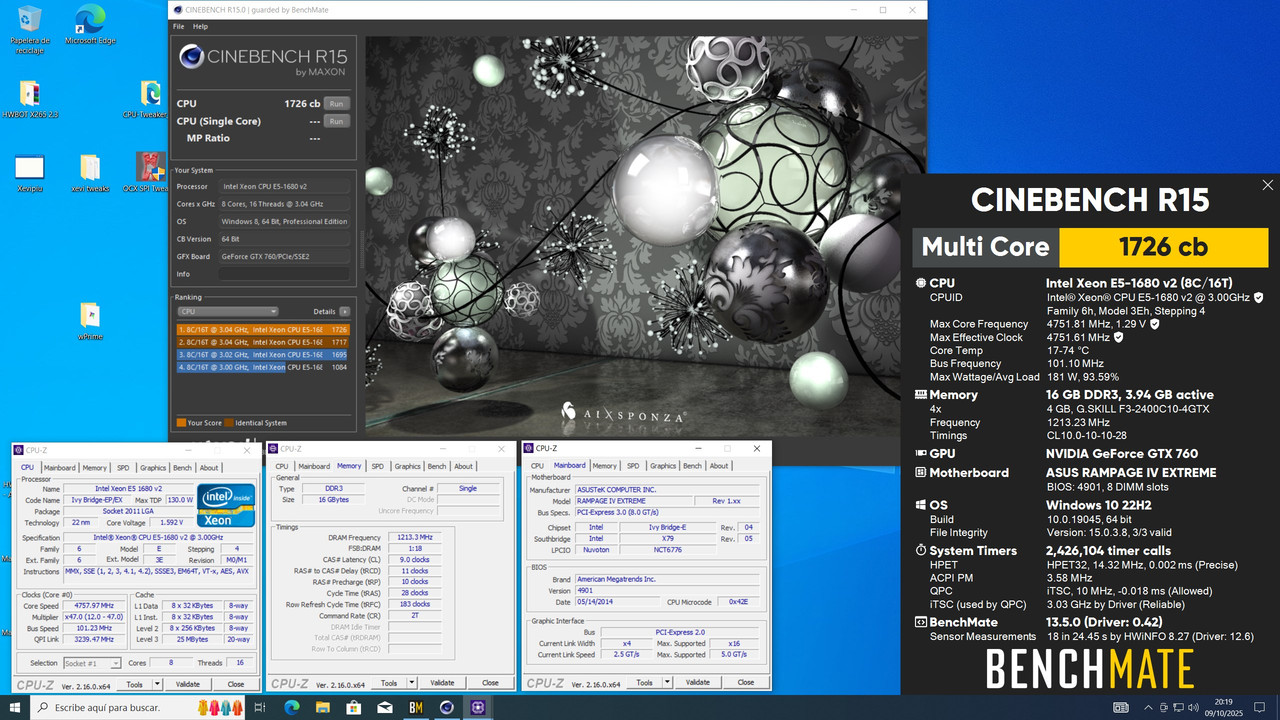Select CPU tab in CPU-Z Memory window
Image resolution: width=1280 pixels, height=720 pixels.
pos(282,466)
